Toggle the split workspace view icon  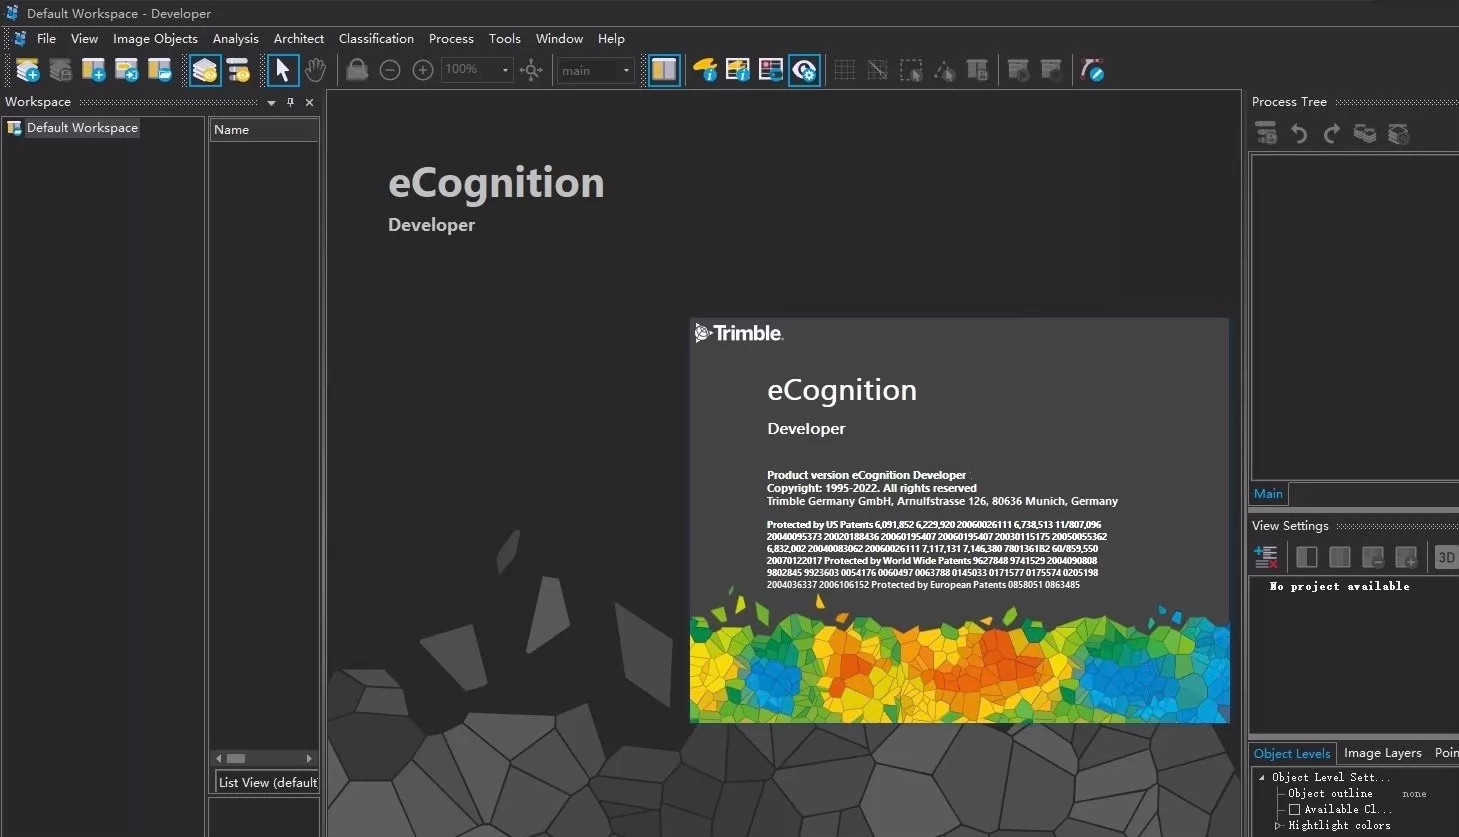tap(664, 70)
